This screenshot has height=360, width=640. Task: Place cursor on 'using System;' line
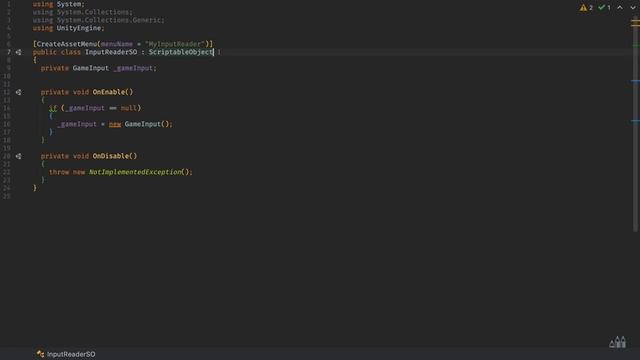58,4
